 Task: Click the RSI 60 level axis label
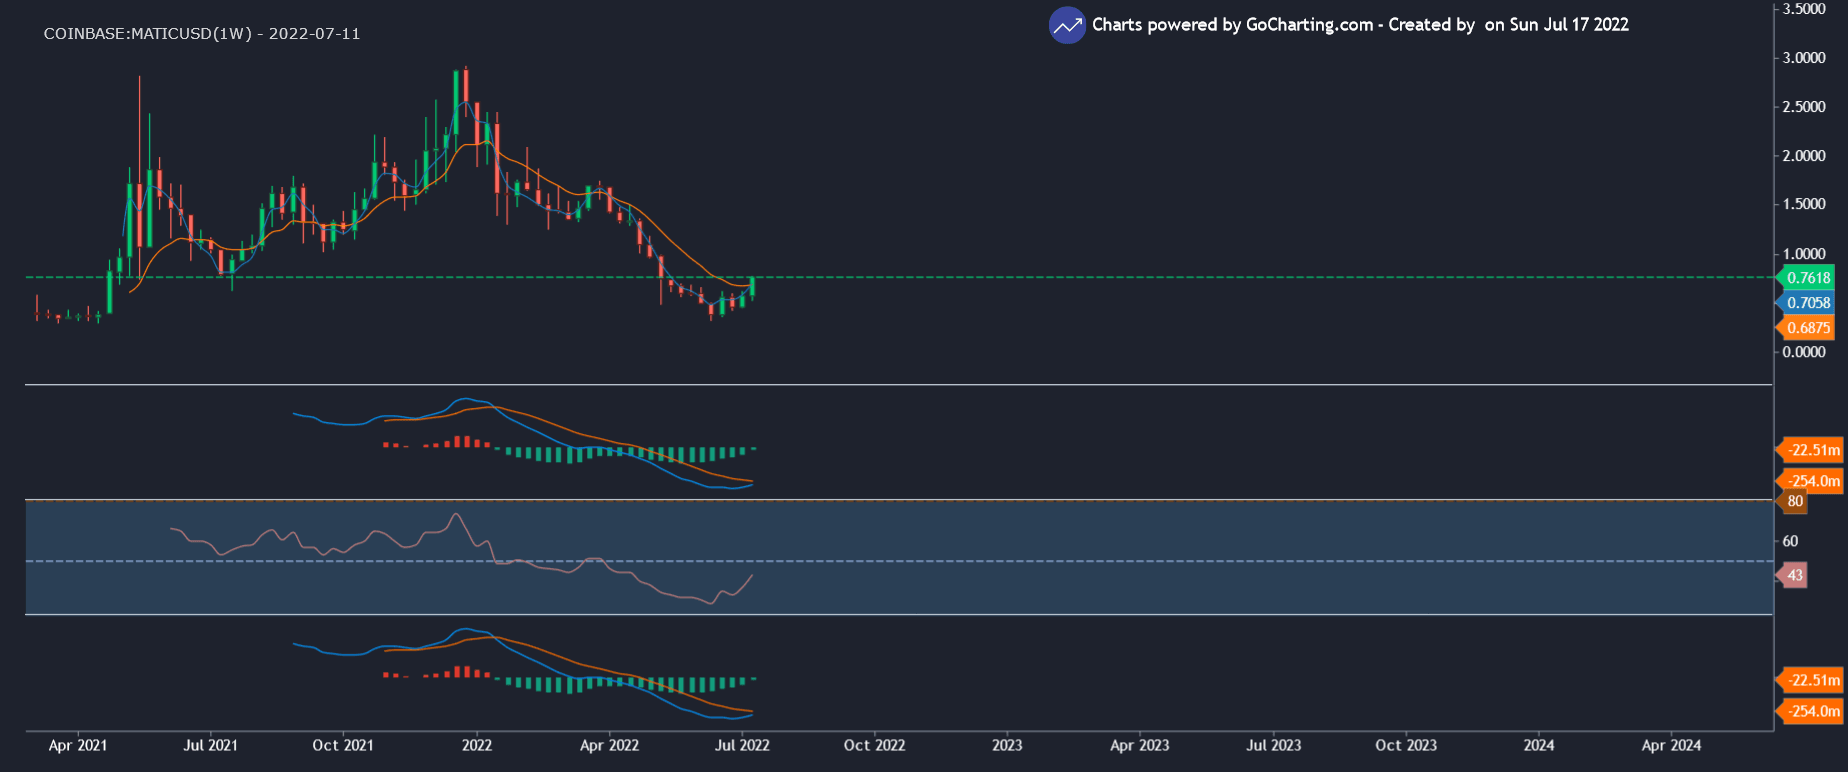pos(1790,541)
